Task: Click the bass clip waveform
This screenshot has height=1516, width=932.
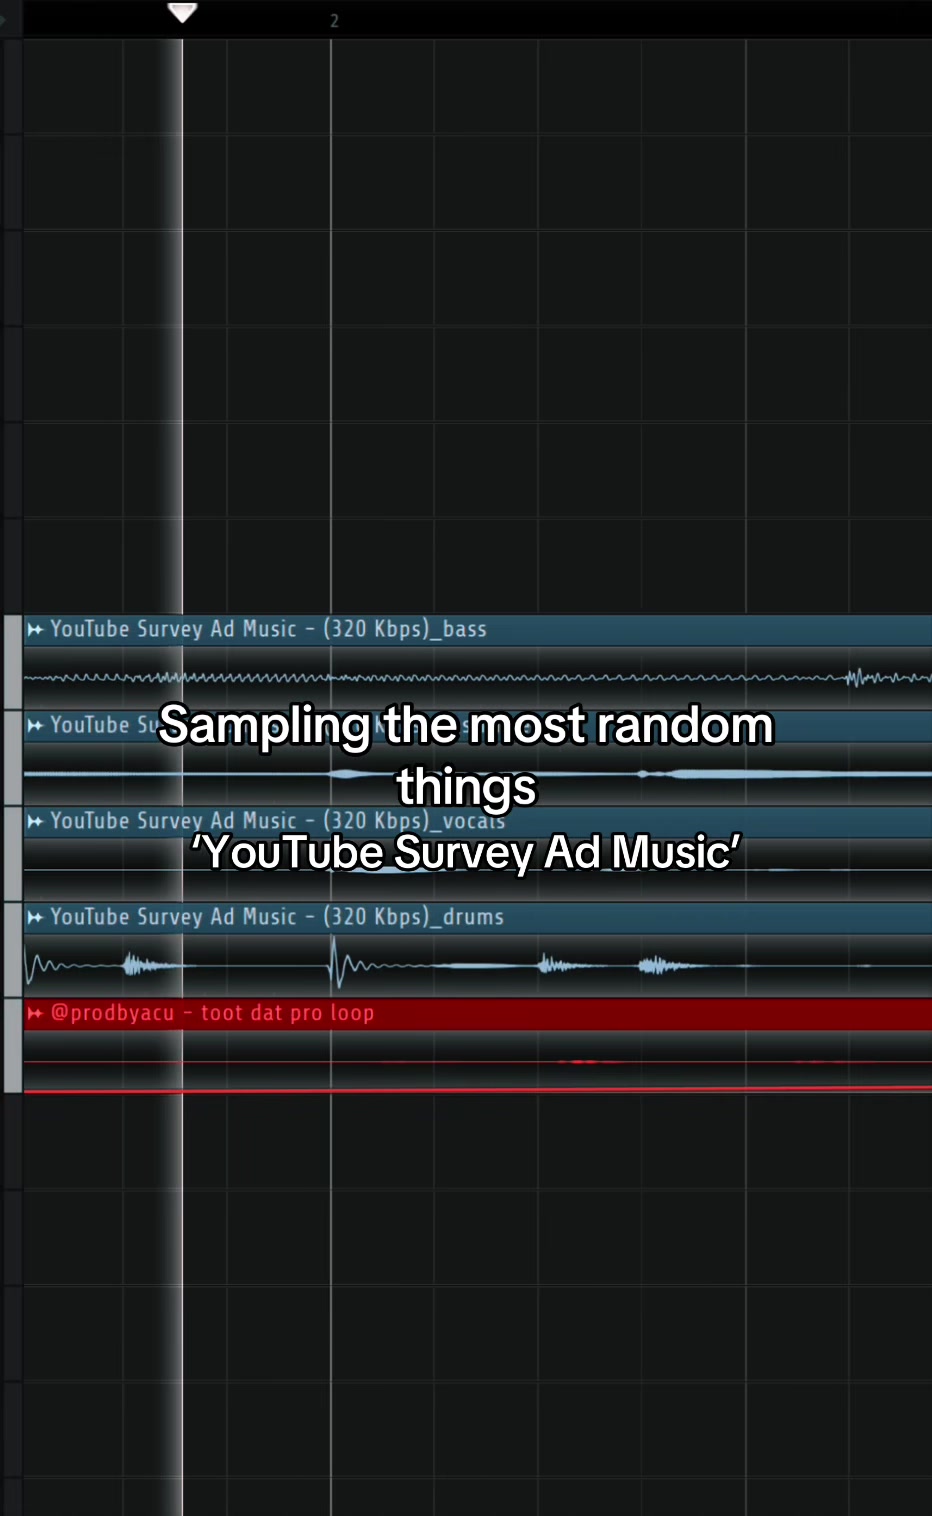Action: (478, 677)
